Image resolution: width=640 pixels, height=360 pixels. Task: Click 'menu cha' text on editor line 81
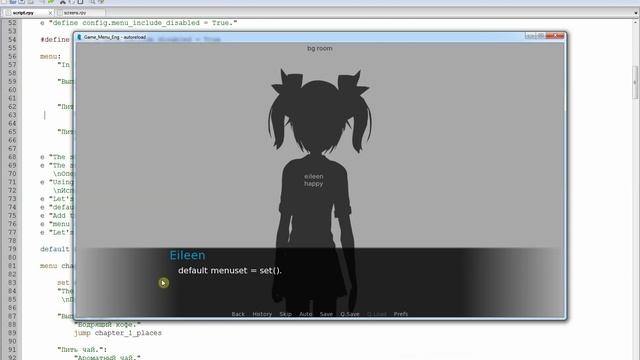[57, 266]
